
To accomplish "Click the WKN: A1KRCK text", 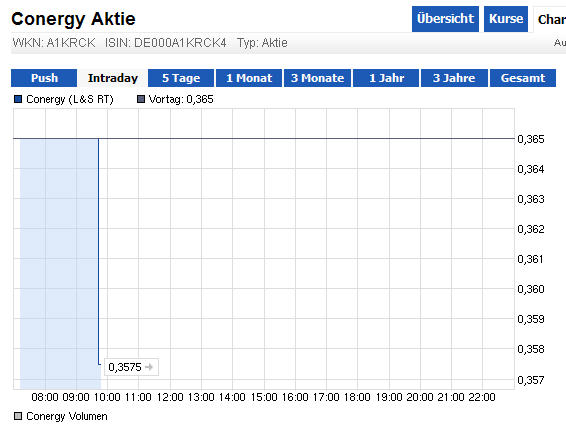I will click(54, 43).
